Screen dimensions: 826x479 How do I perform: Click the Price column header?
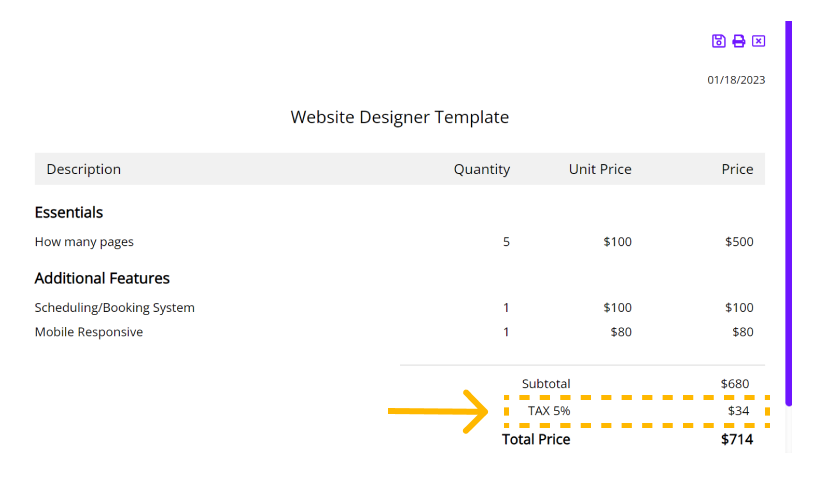tap(738, 169)
